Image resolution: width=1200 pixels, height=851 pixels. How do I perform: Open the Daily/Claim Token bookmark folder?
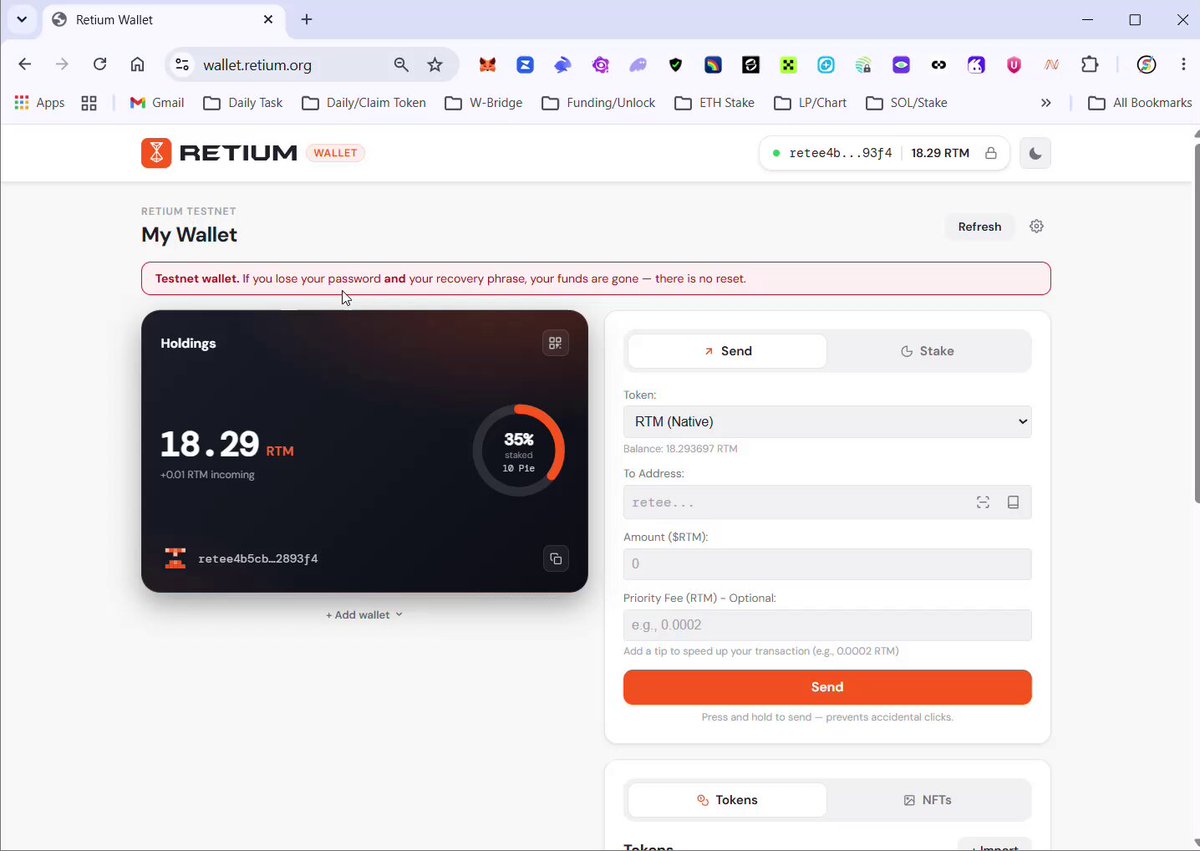pyautogui.click(x=364, y=102)
